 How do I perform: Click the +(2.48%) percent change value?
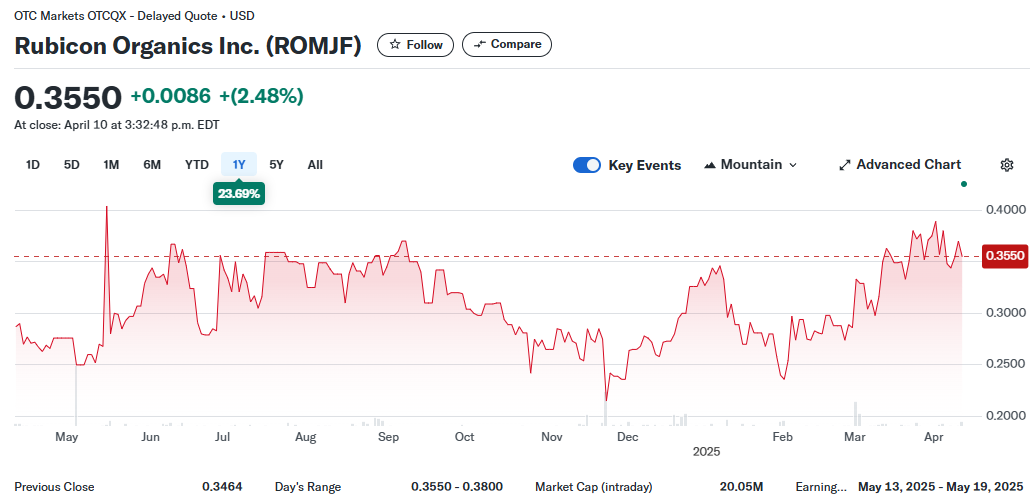coord(262,96)
